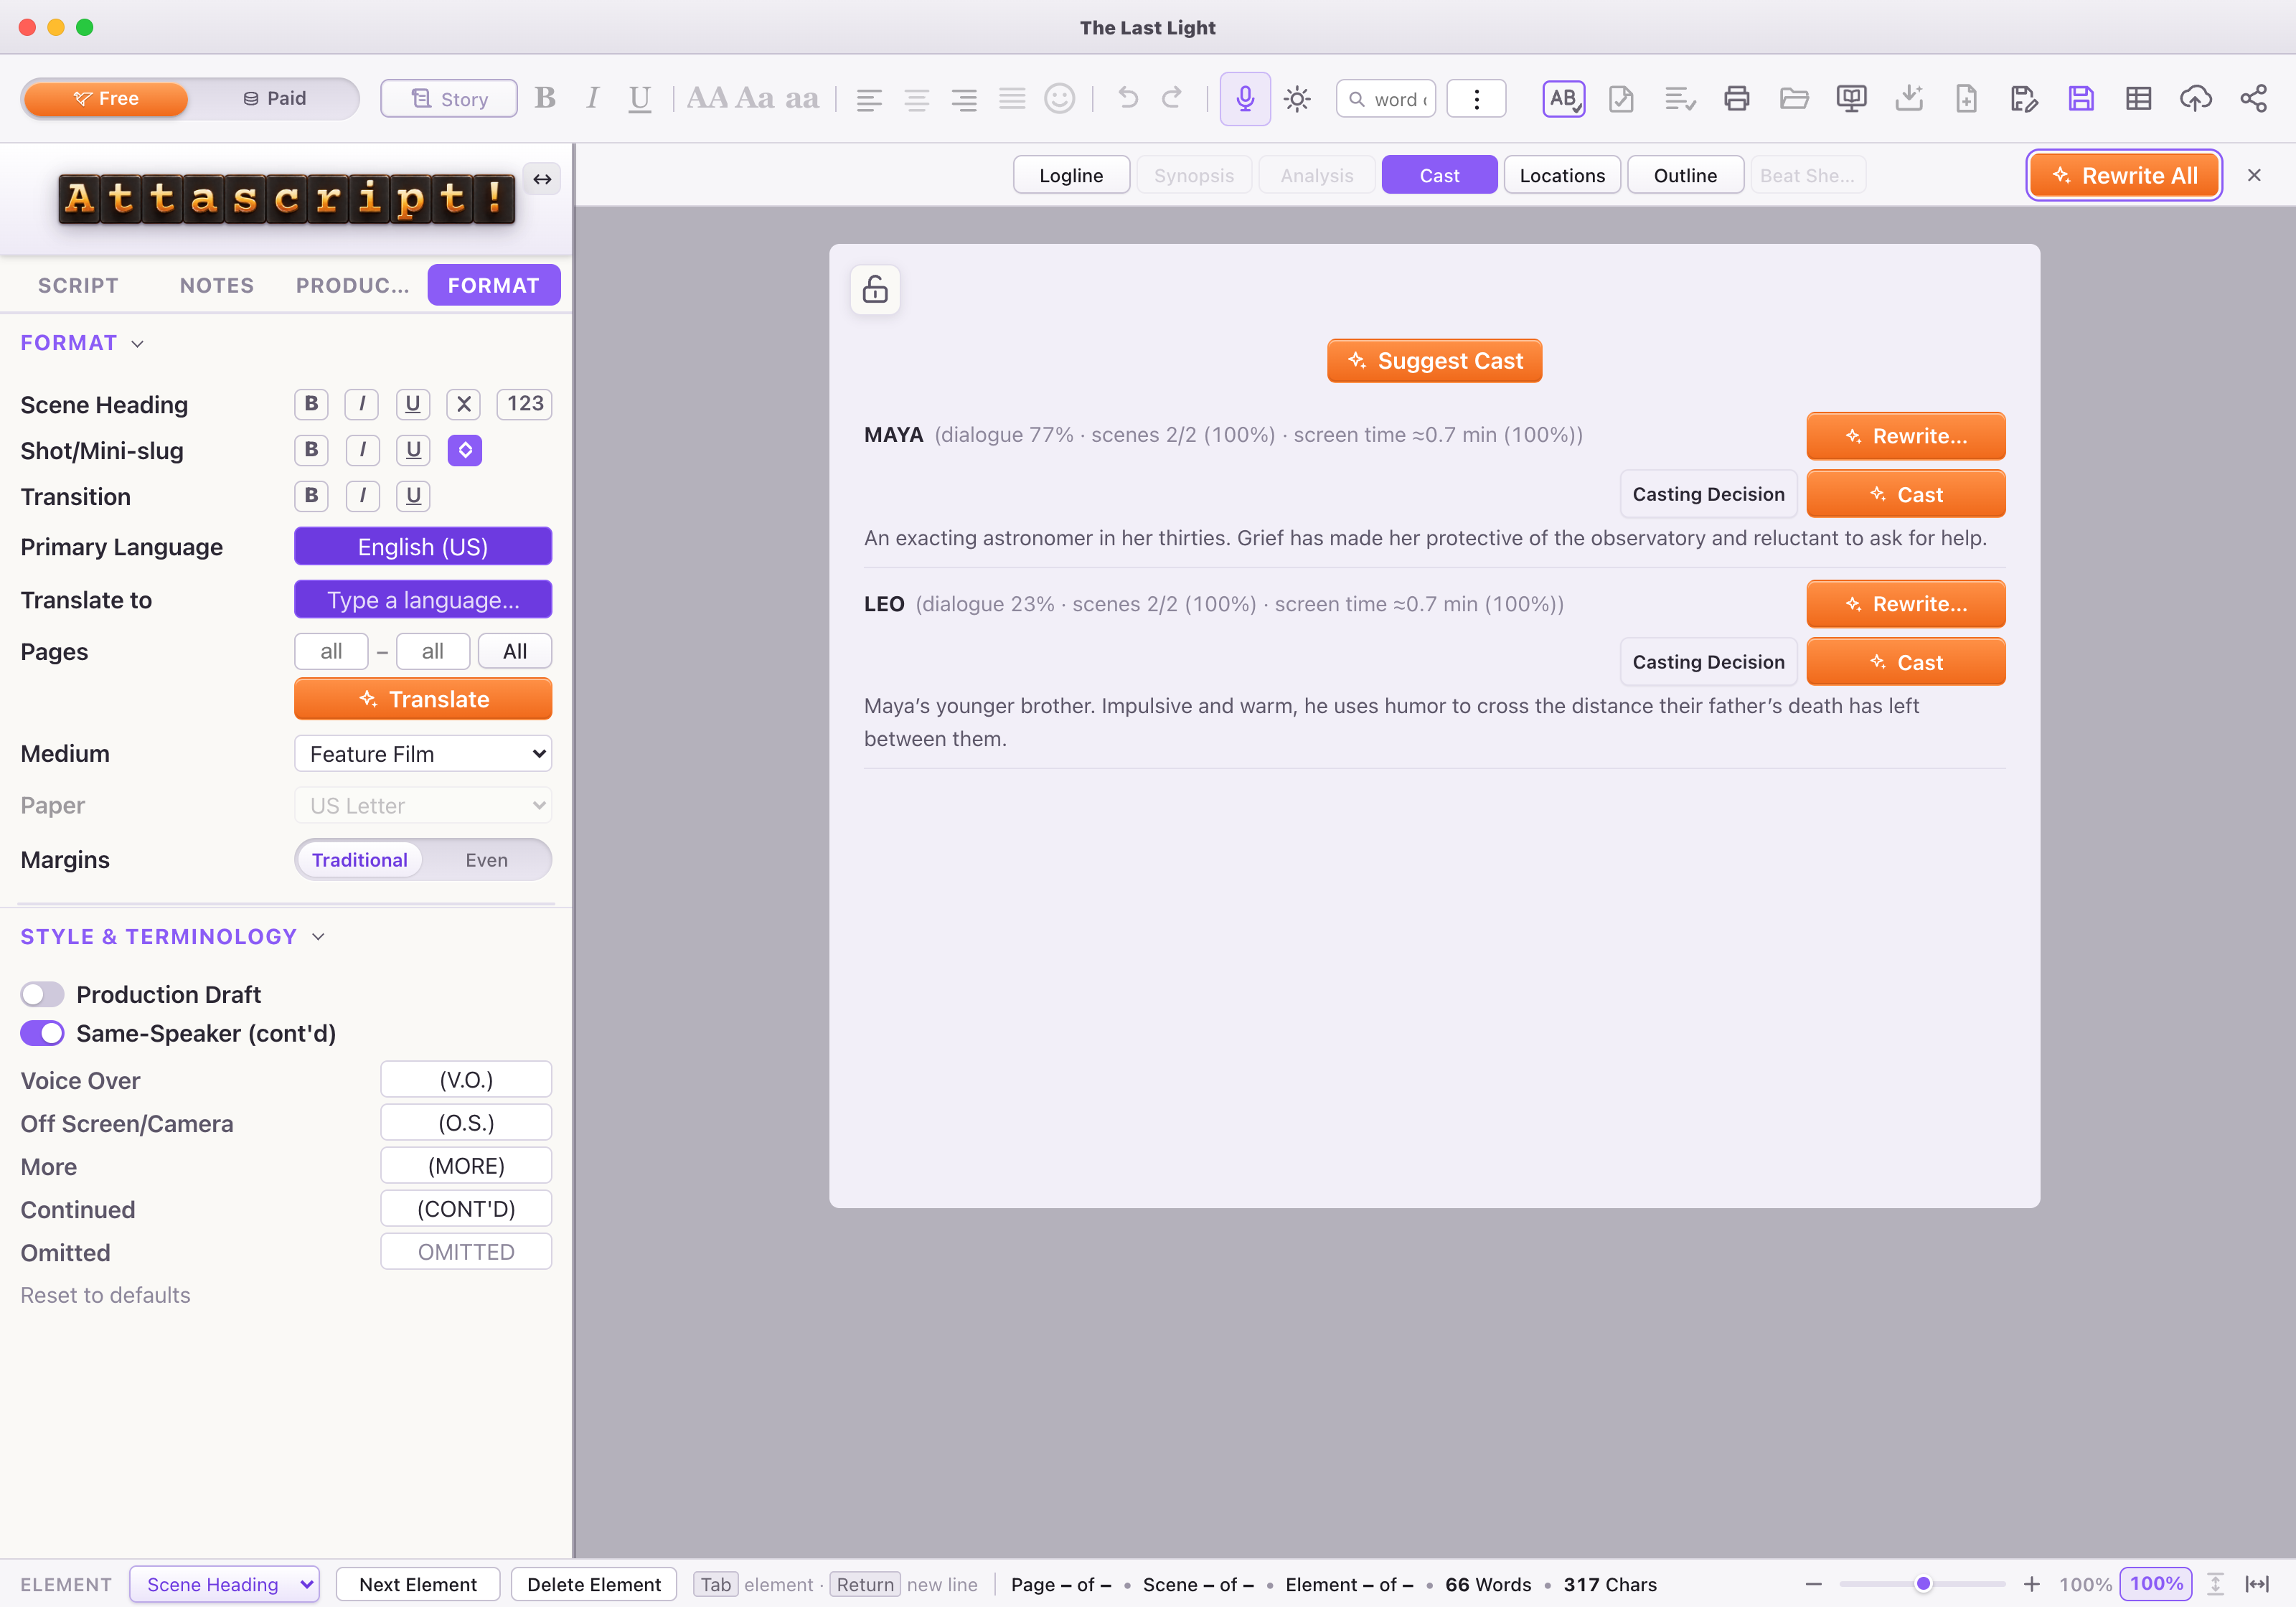Click the word search field
2296x1607 pixels.
1386,98
